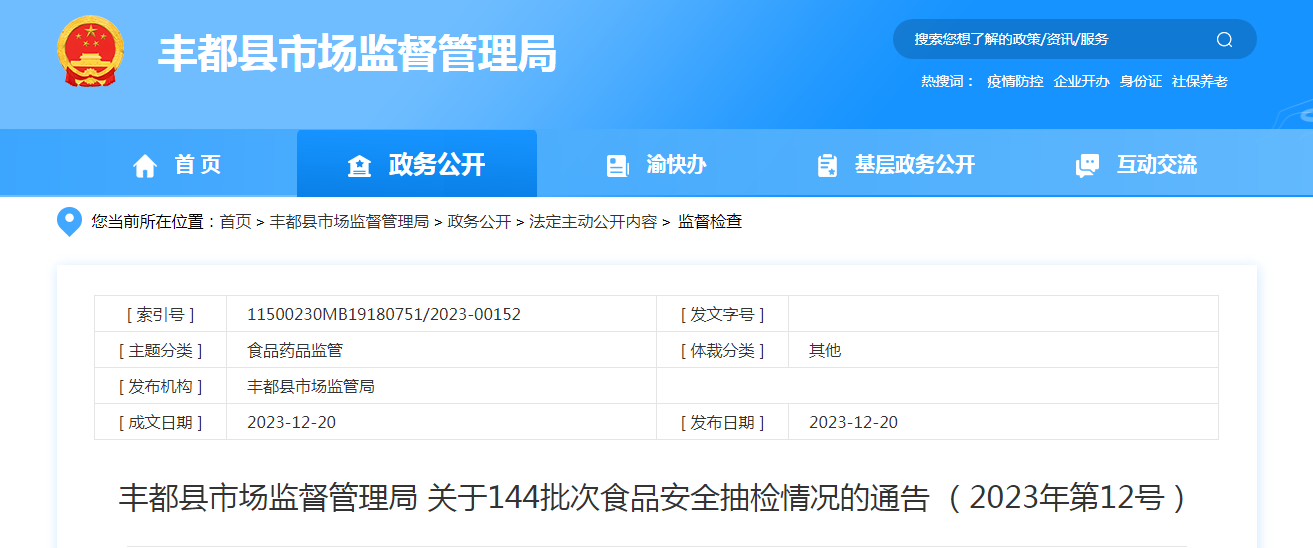This screenshot has width=1313, height=548.
Task: Click 首页 in the breadcrumb
Action: pos(236,221)
